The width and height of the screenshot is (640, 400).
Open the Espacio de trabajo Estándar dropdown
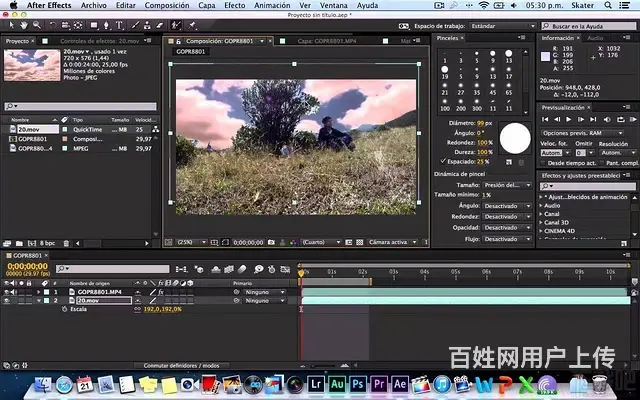[x=503, y=26]
